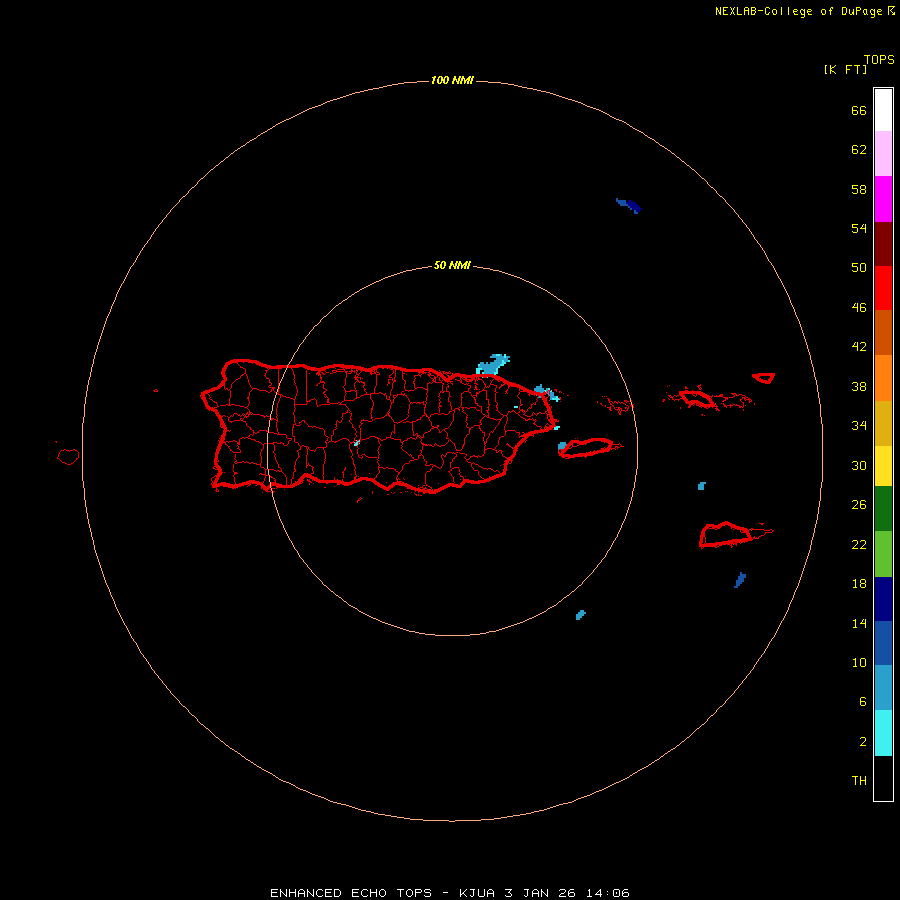Click the legend value 38
The image size is (900, 900).
[859, 386]
